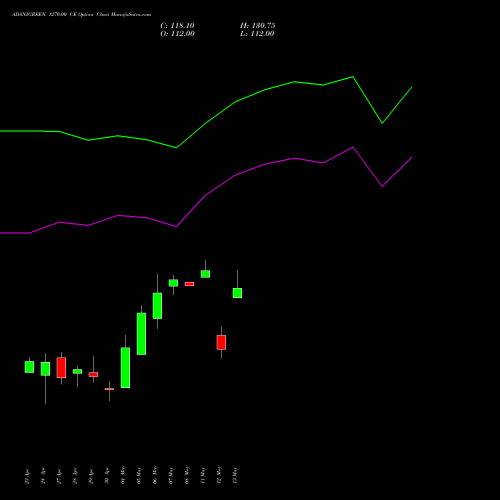Select the green candlestick for 06 May
This screenshot has height=500, width=500.
click(157, 306)
